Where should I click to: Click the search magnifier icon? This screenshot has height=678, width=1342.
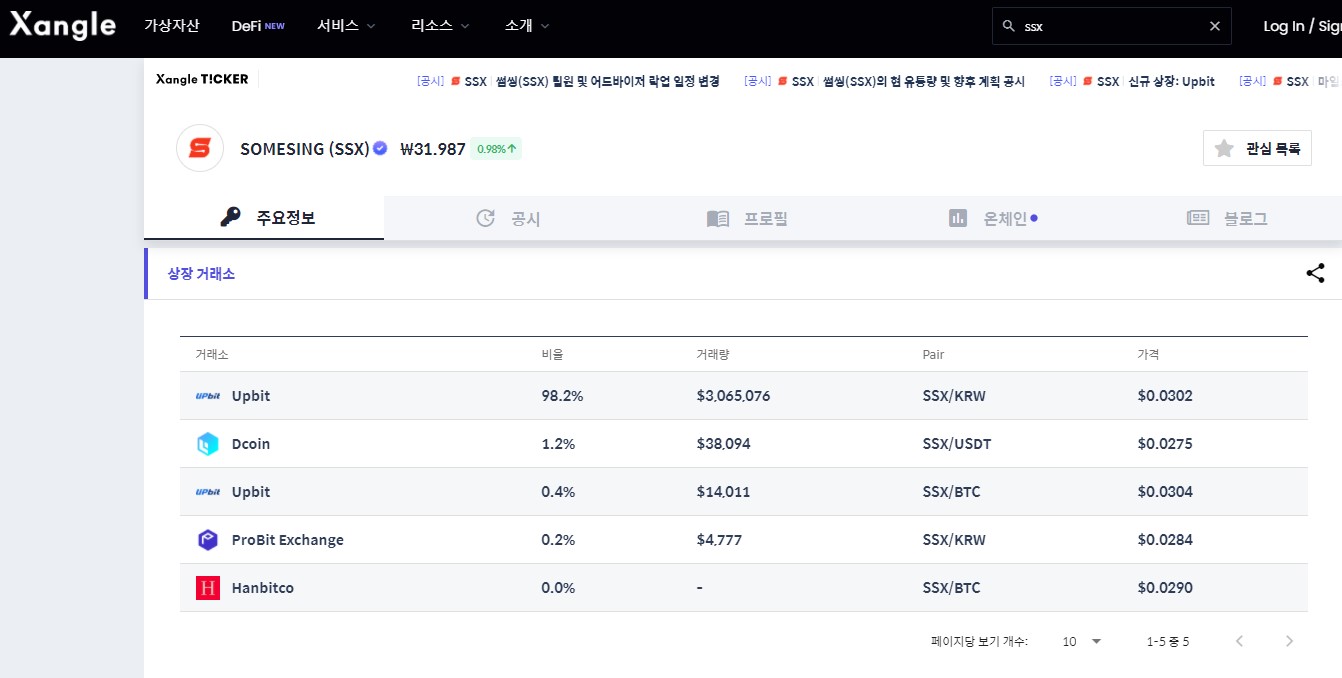[x=1008, y=27]
